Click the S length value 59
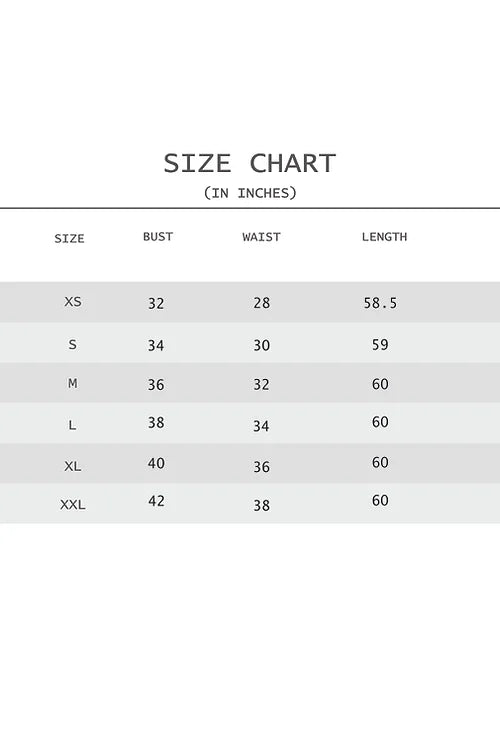Screen dimensions: 500x750 380,344
